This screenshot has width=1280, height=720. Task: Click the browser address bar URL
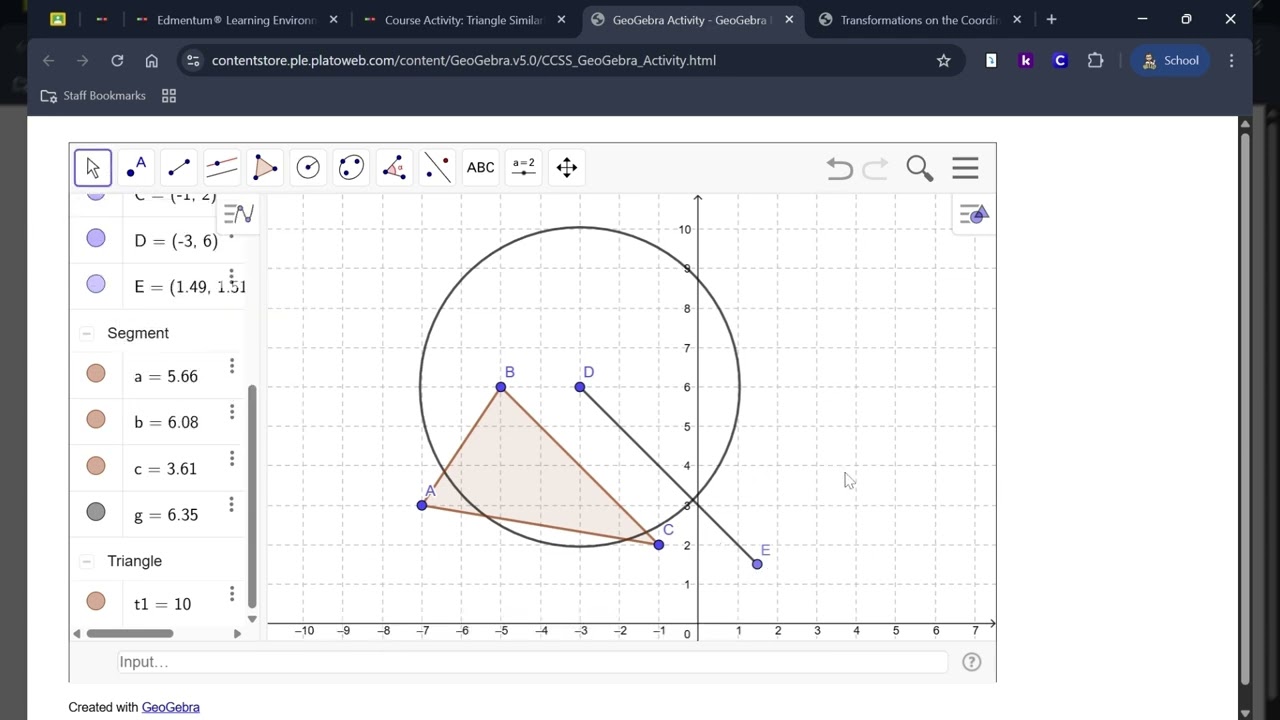tap(464, 60)
